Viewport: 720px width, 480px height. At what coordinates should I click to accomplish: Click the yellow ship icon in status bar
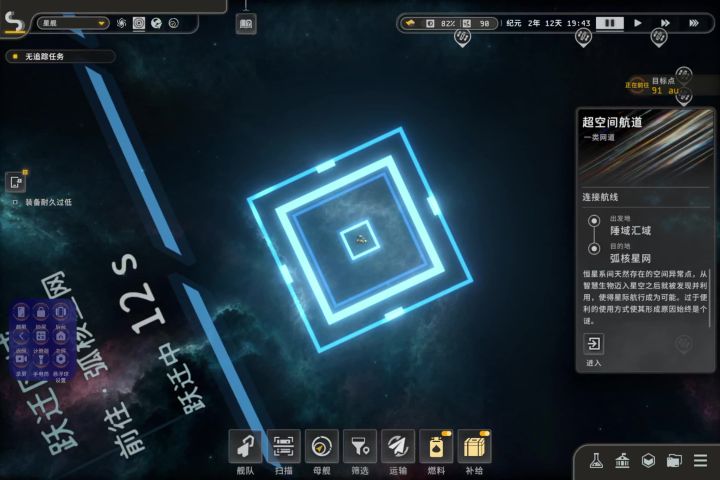411,23
